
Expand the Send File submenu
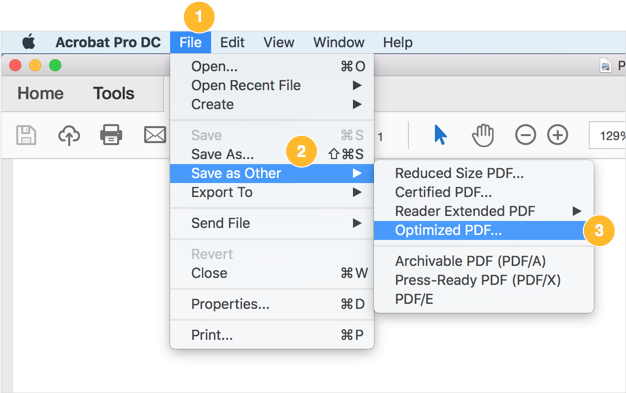(272, 223)
